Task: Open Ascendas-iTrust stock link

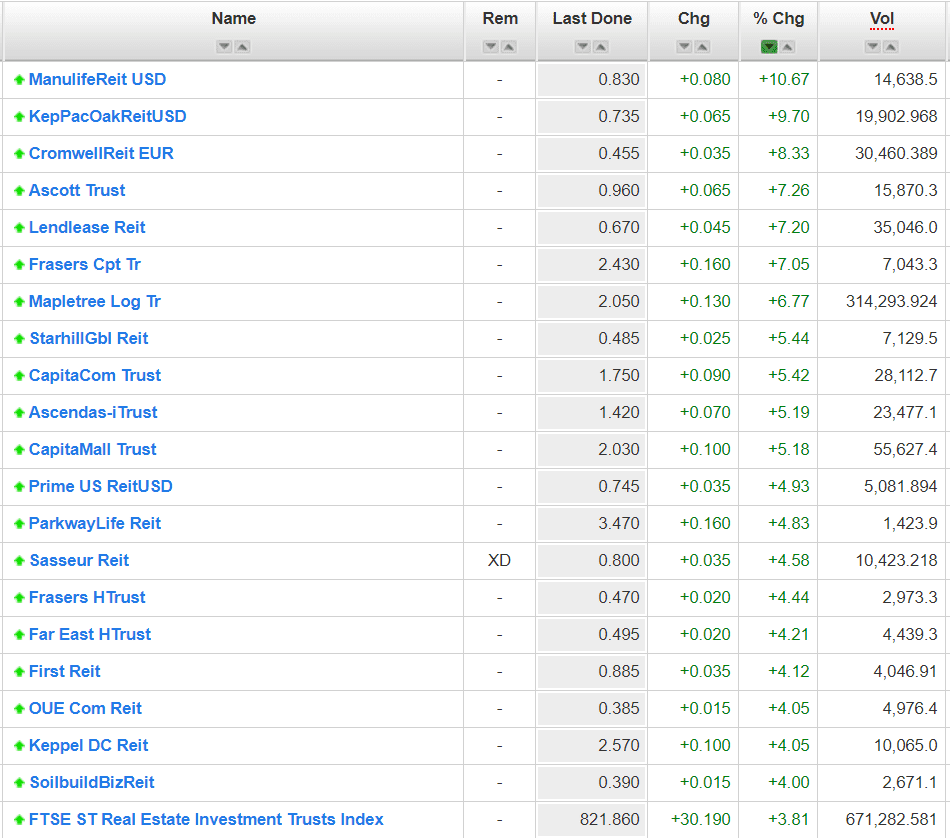Action: tap(93, 412)
